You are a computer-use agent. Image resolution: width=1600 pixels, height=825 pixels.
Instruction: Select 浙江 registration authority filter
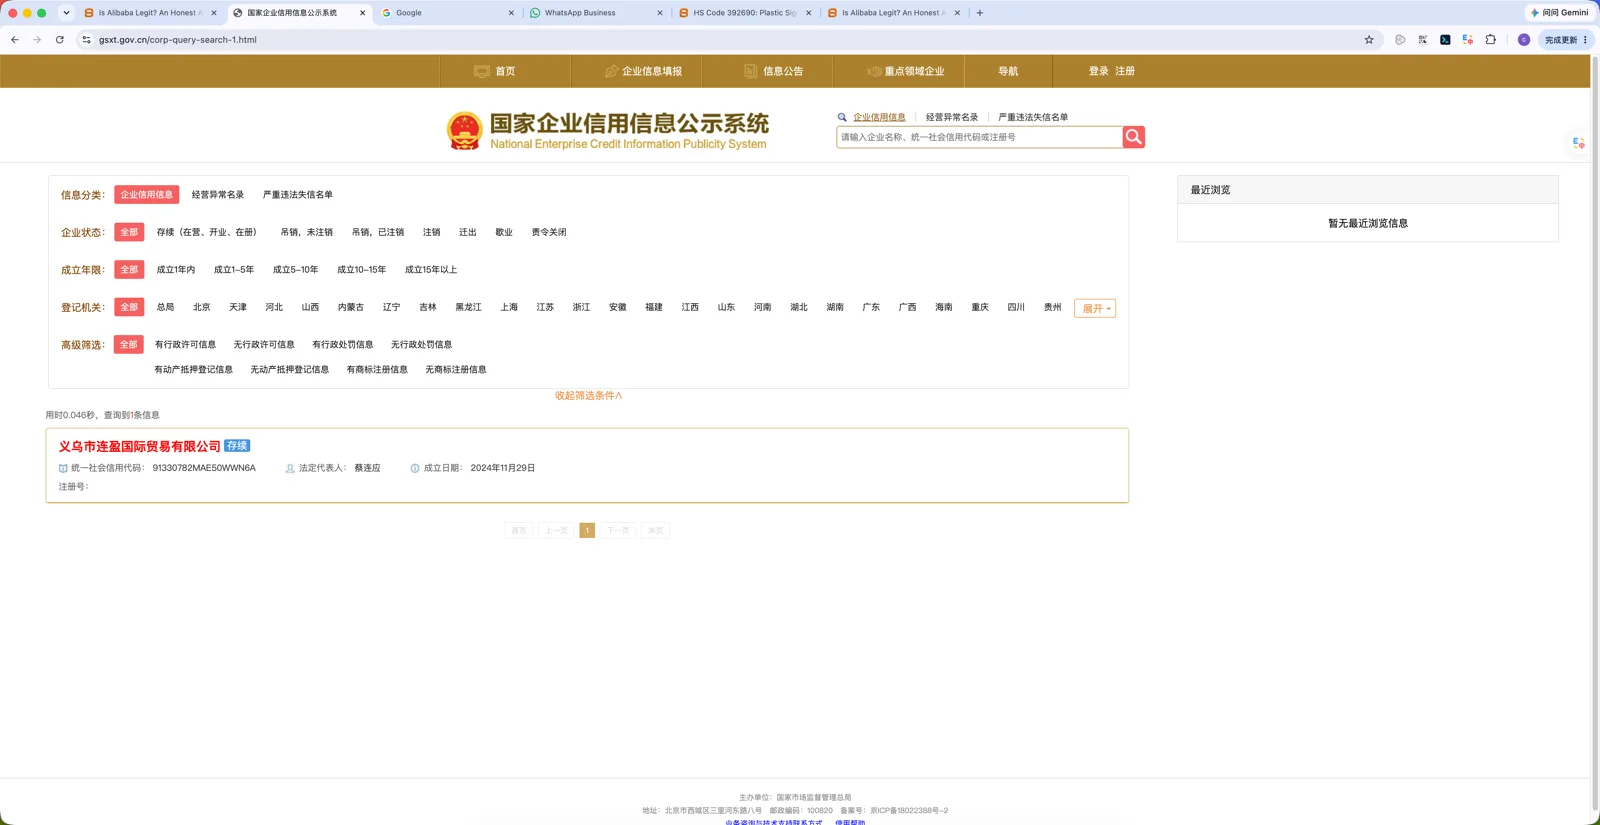click(x=581, y=307)
